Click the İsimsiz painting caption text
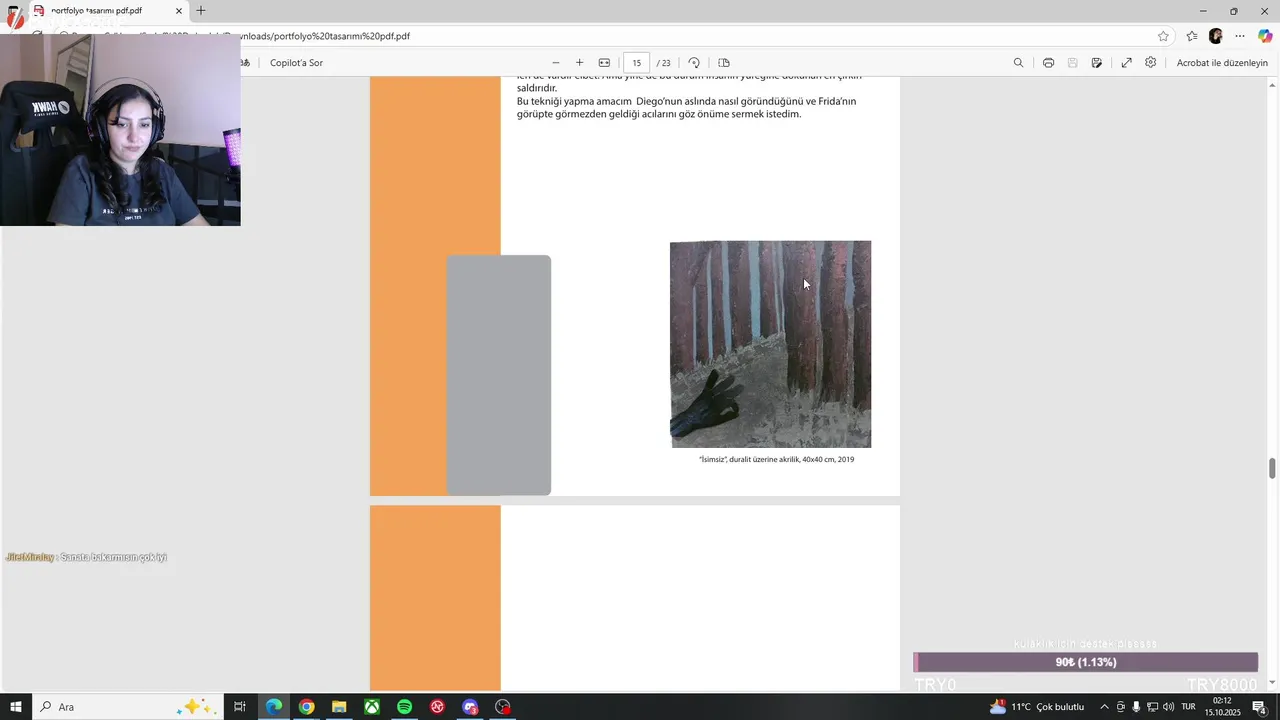Image resolution: width=1280 pixels, height=720 pixels. pyautogui.click(x=777, y=460)
